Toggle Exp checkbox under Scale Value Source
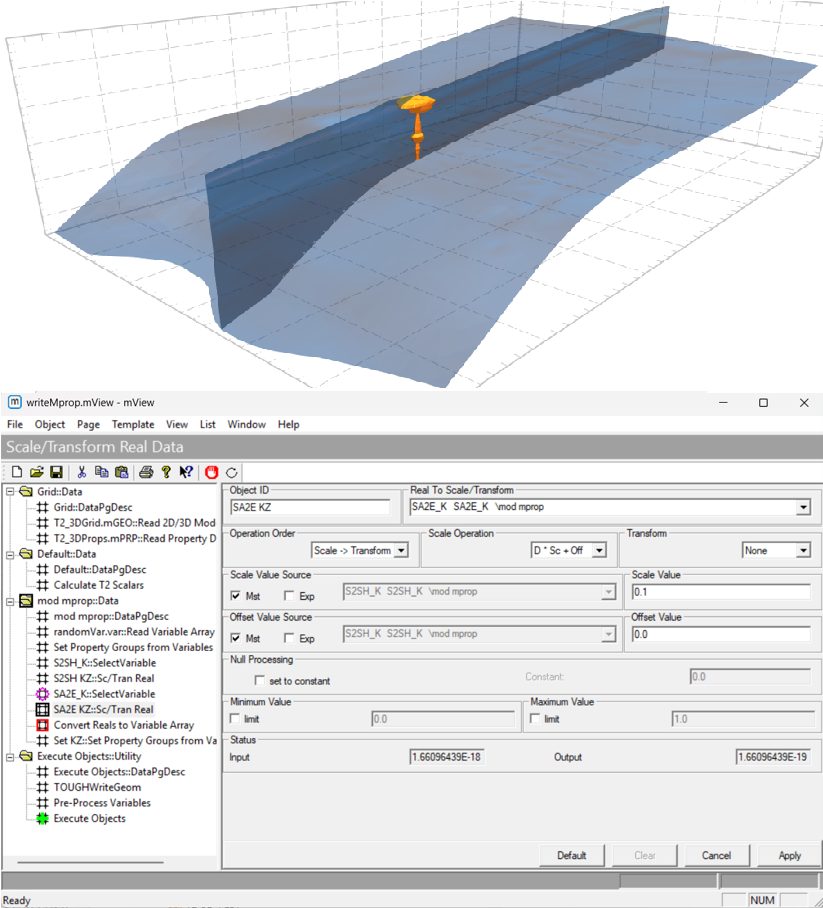 pyautogui.click(x=288, y=595)
